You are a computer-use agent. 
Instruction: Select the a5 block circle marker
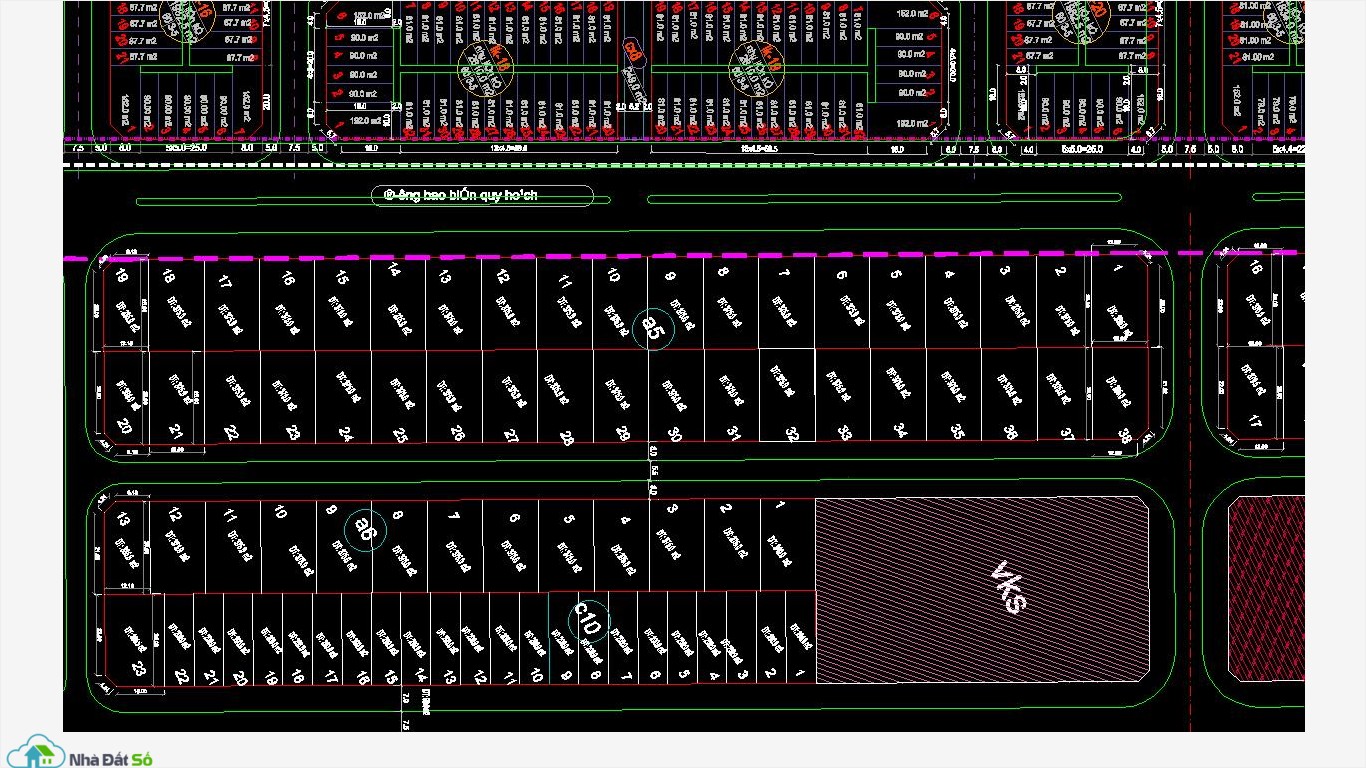654,328
